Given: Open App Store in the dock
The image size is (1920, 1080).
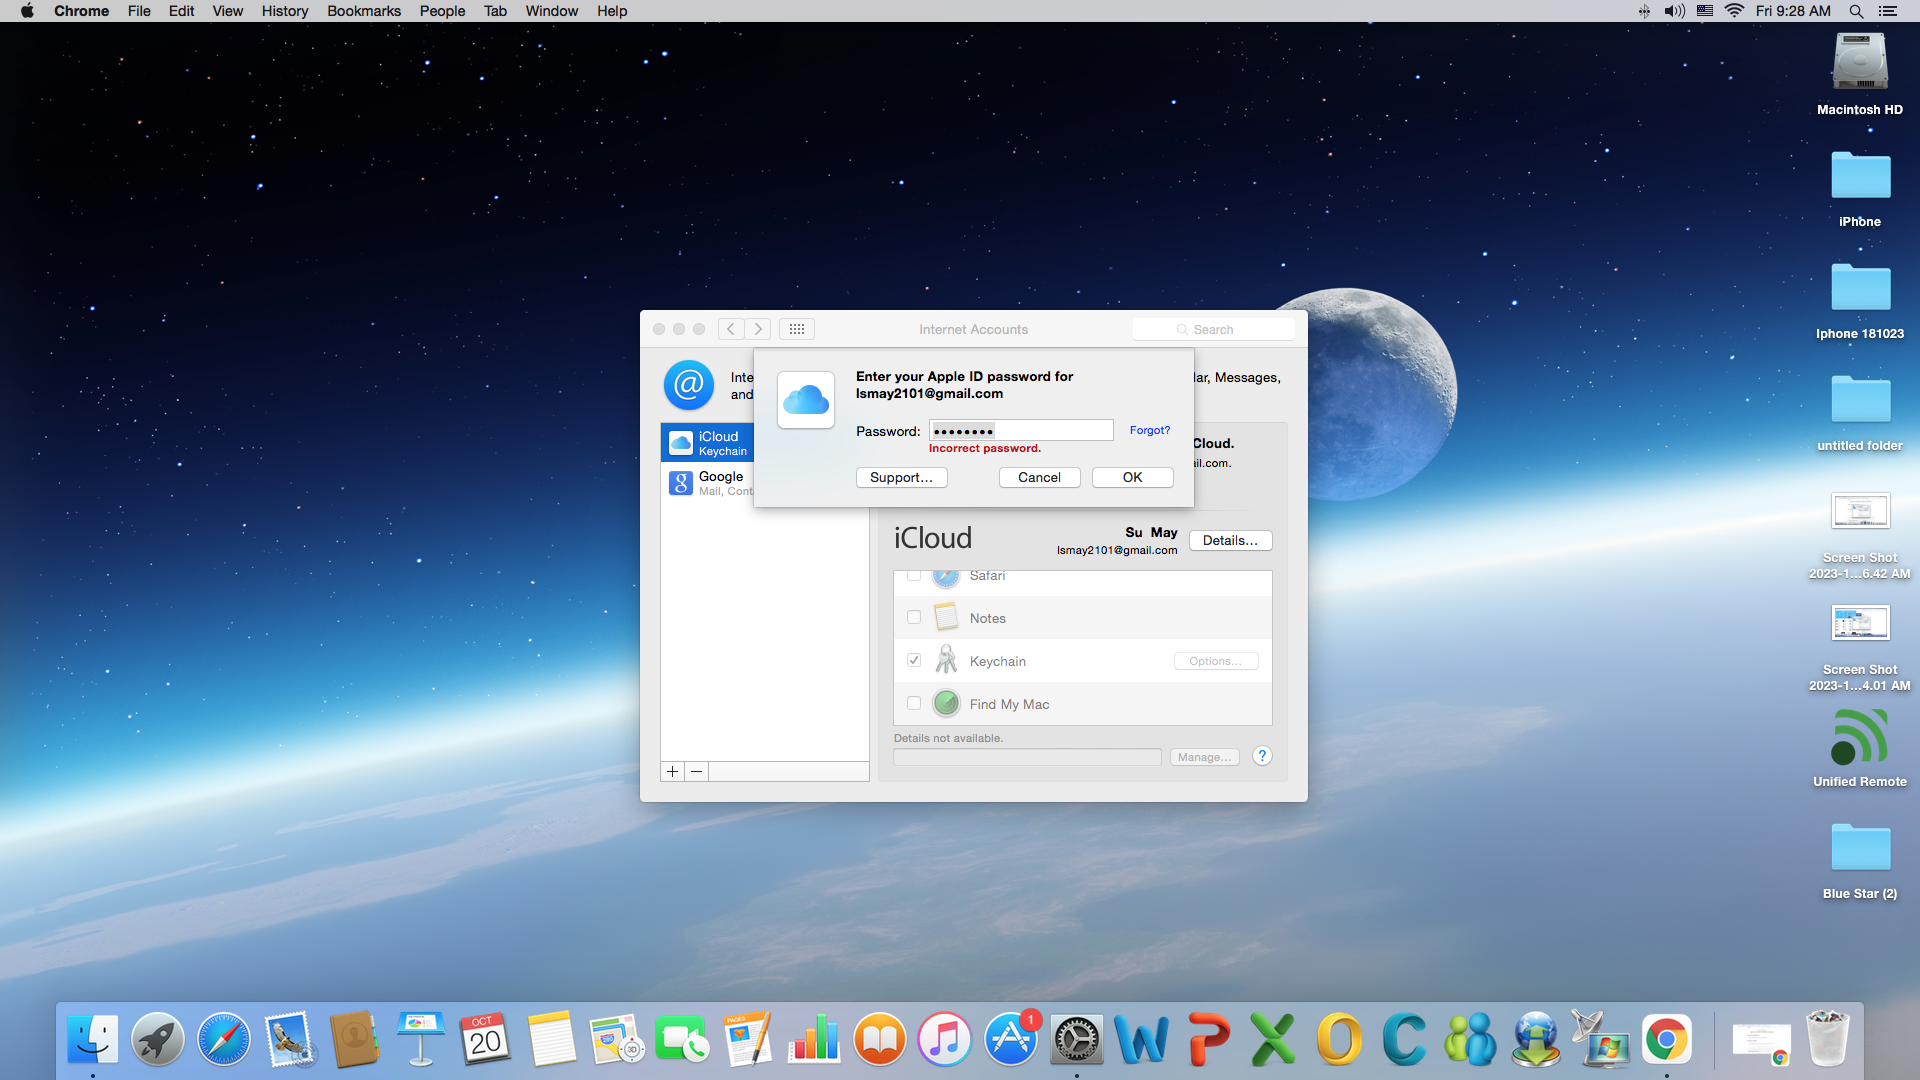Looking at the screenshot, I should [x=1011, y=1040].
